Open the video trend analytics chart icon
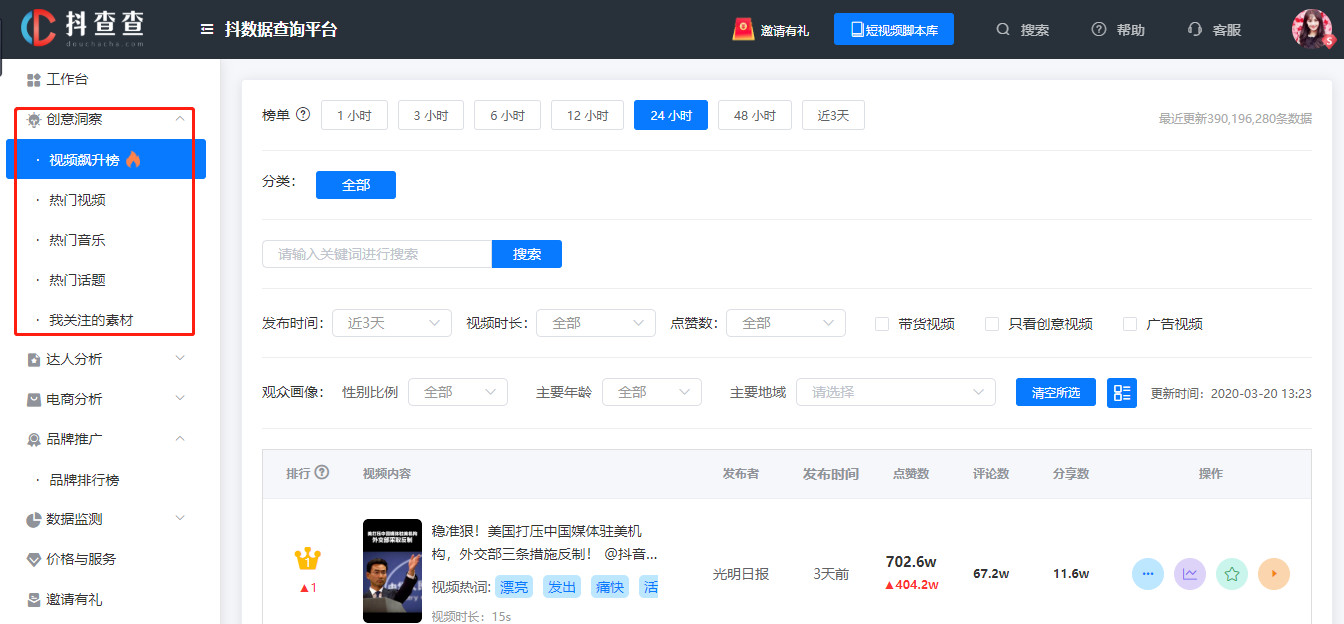1344x624 pixels. click(x=1190, y=573)
